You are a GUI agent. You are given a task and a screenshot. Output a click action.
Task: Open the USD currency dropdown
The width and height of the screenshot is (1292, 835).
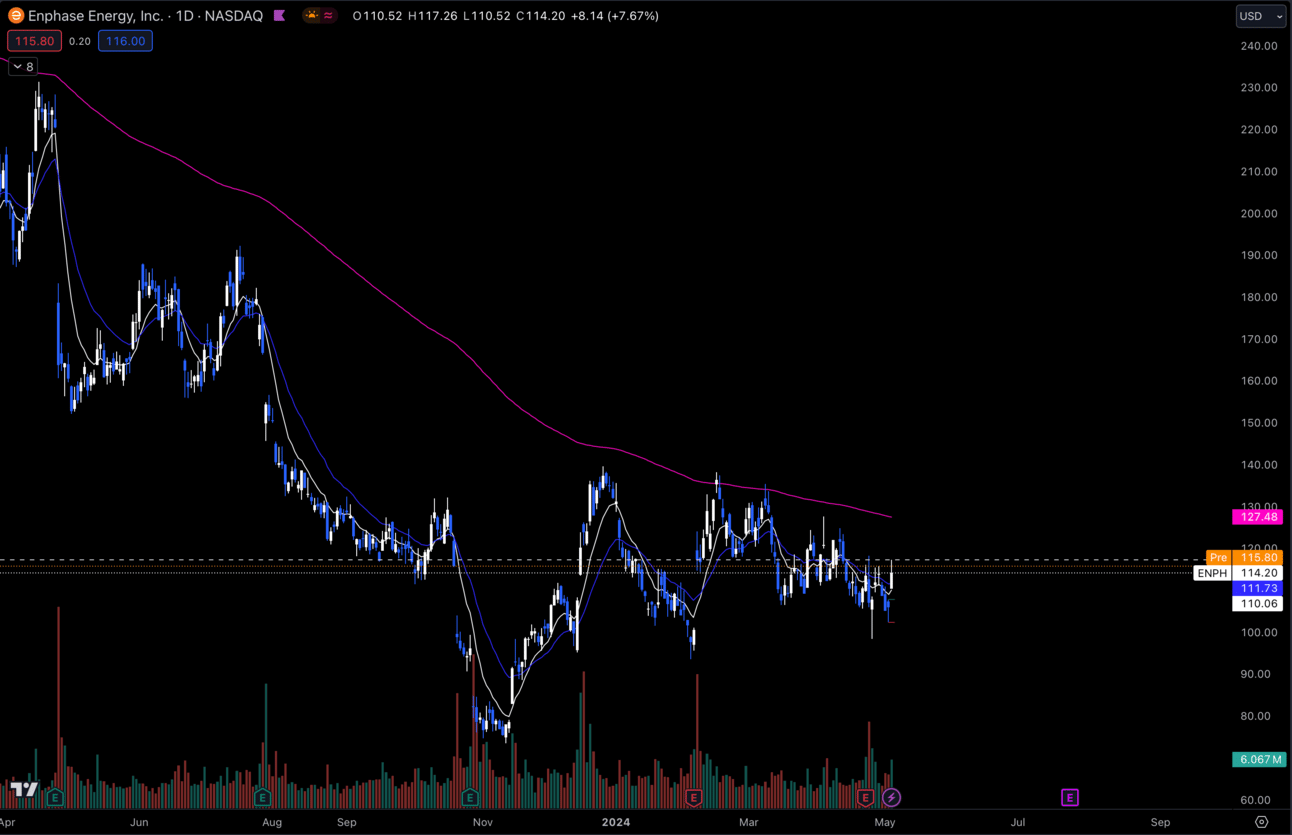[x=1261, y=16]
